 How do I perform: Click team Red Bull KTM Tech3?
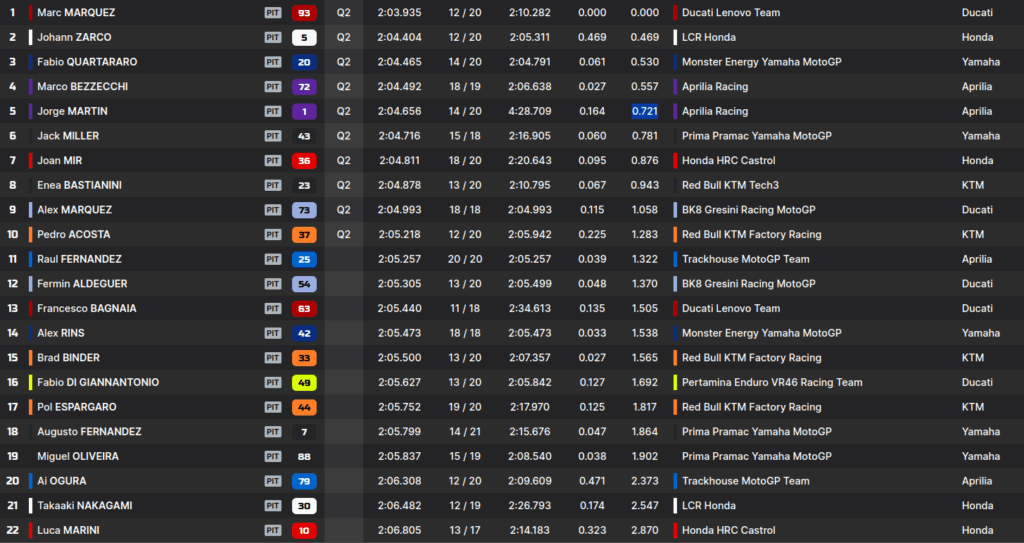[730, 185]
